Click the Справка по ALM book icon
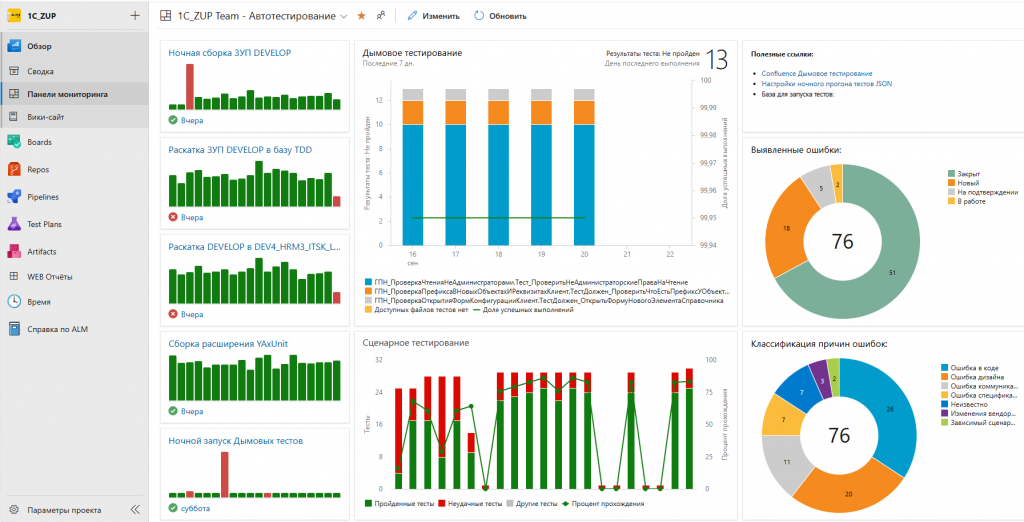Screen dimensions: 1024x522 14,329
